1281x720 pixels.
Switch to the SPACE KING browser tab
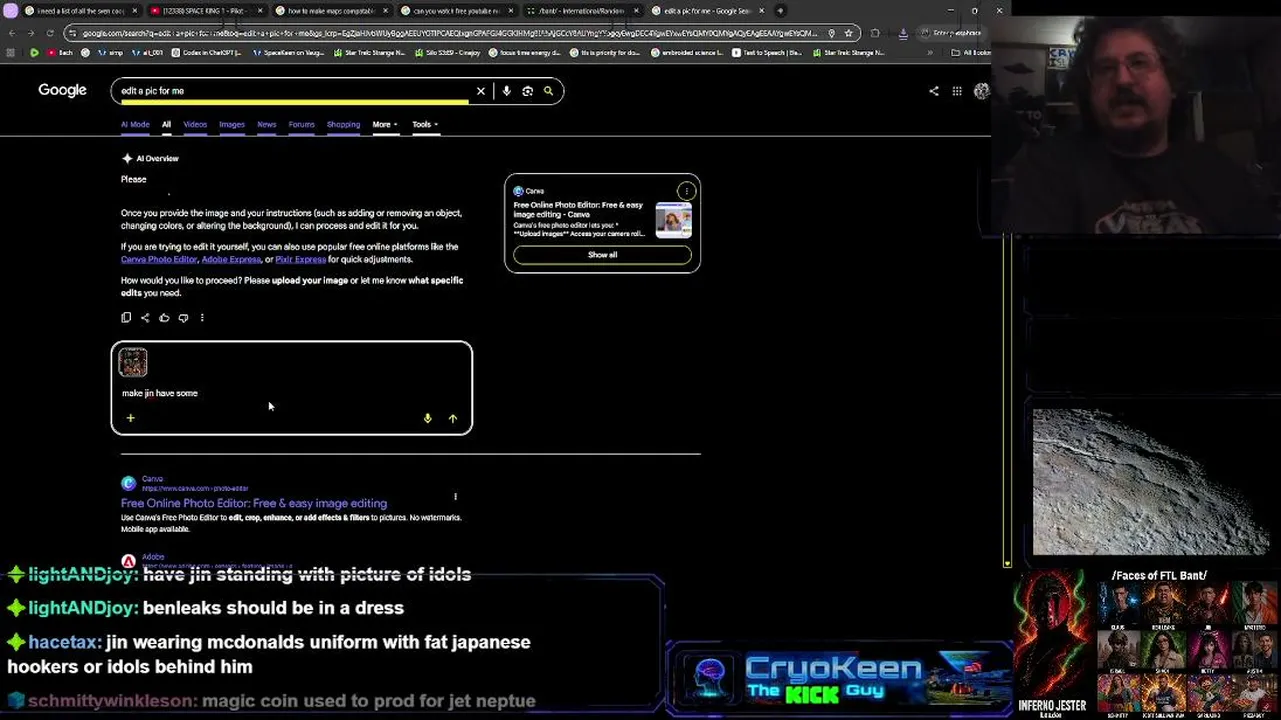click(x=205, y=11)
